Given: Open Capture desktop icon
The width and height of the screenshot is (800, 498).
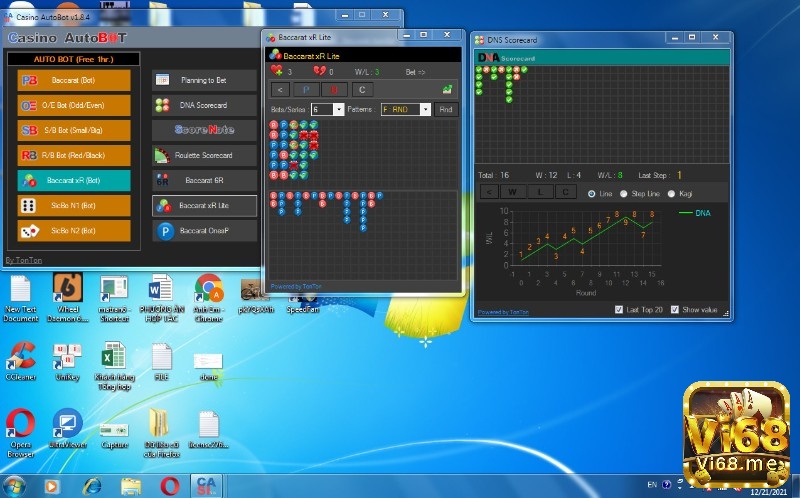Looking at the screenshot, I should pyautogui.click(x=114, y=435).
